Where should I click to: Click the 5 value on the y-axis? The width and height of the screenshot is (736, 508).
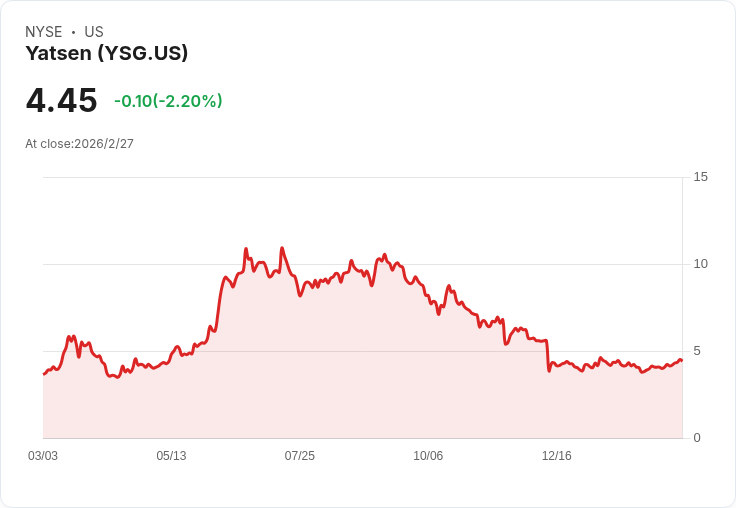[697, 351]
